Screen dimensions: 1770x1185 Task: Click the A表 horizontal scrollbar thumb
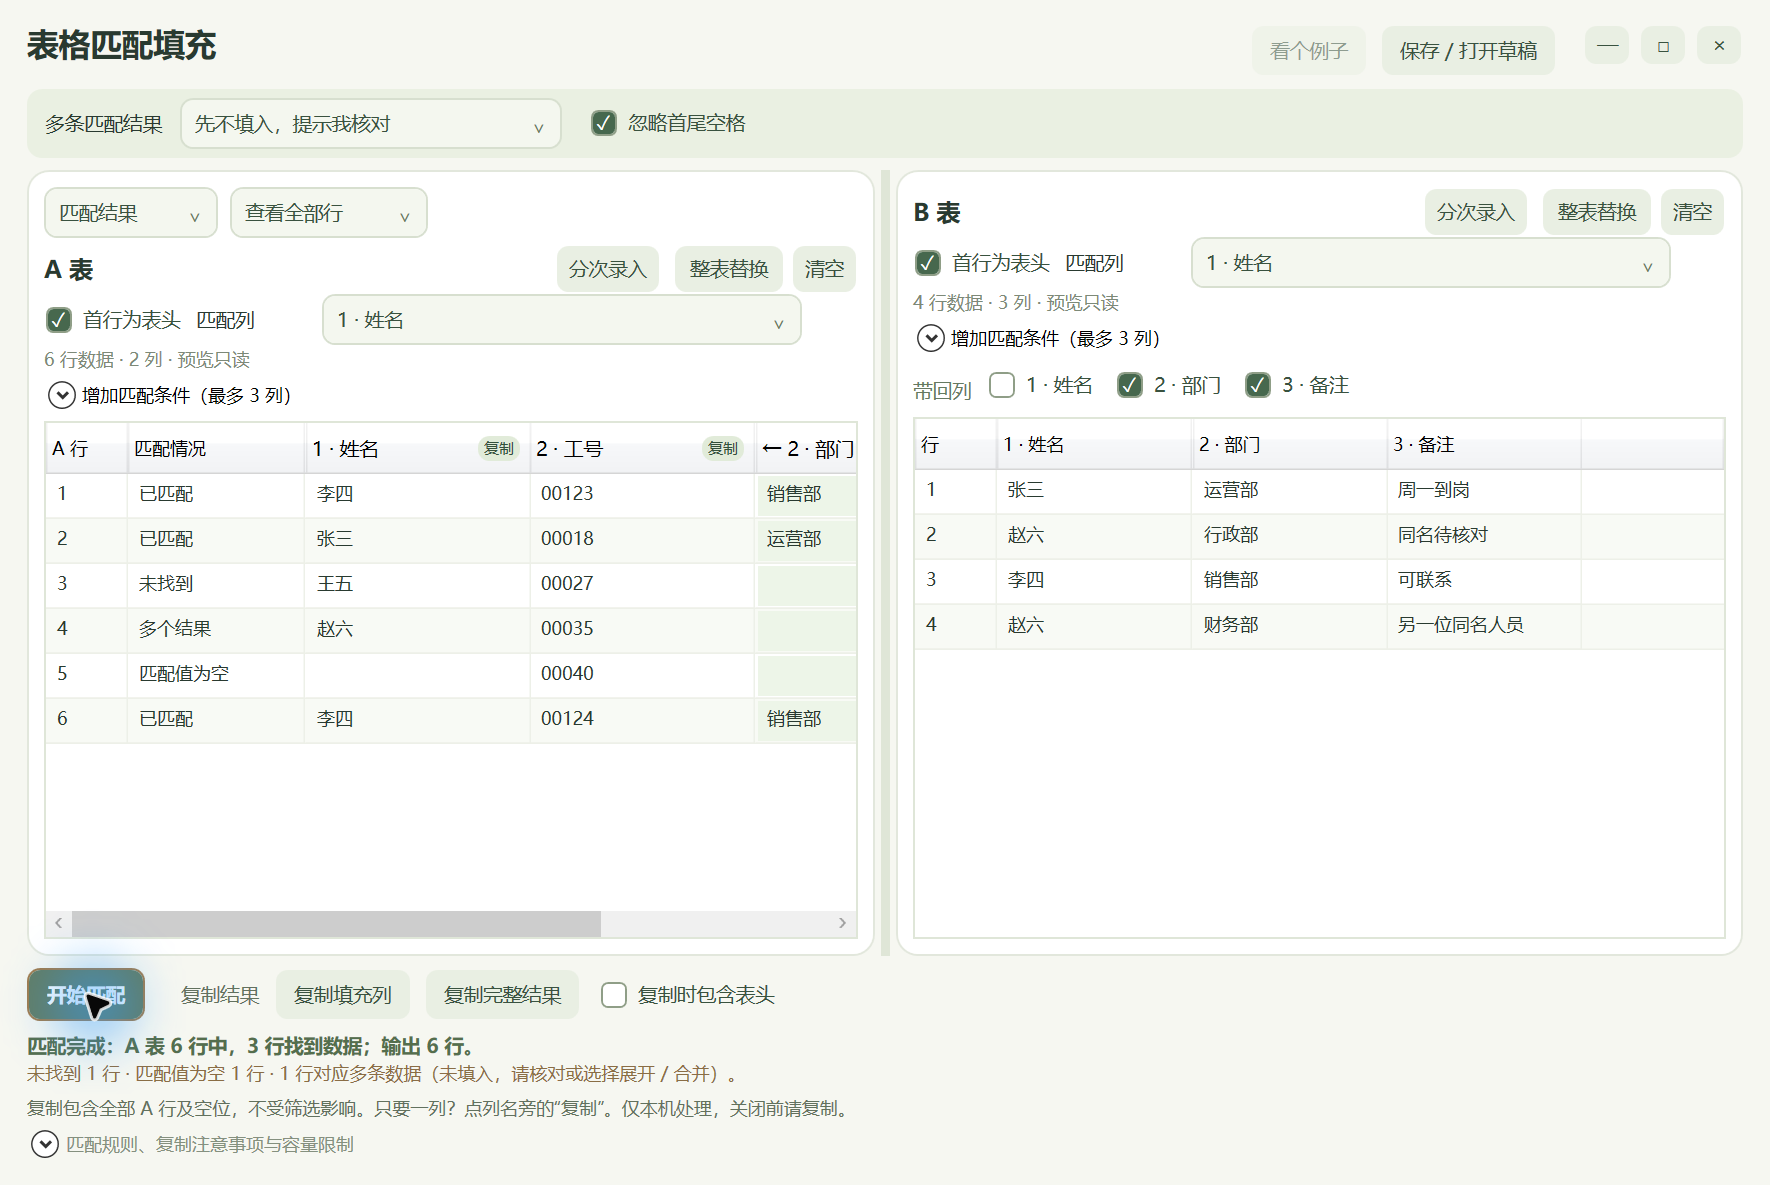336,923
